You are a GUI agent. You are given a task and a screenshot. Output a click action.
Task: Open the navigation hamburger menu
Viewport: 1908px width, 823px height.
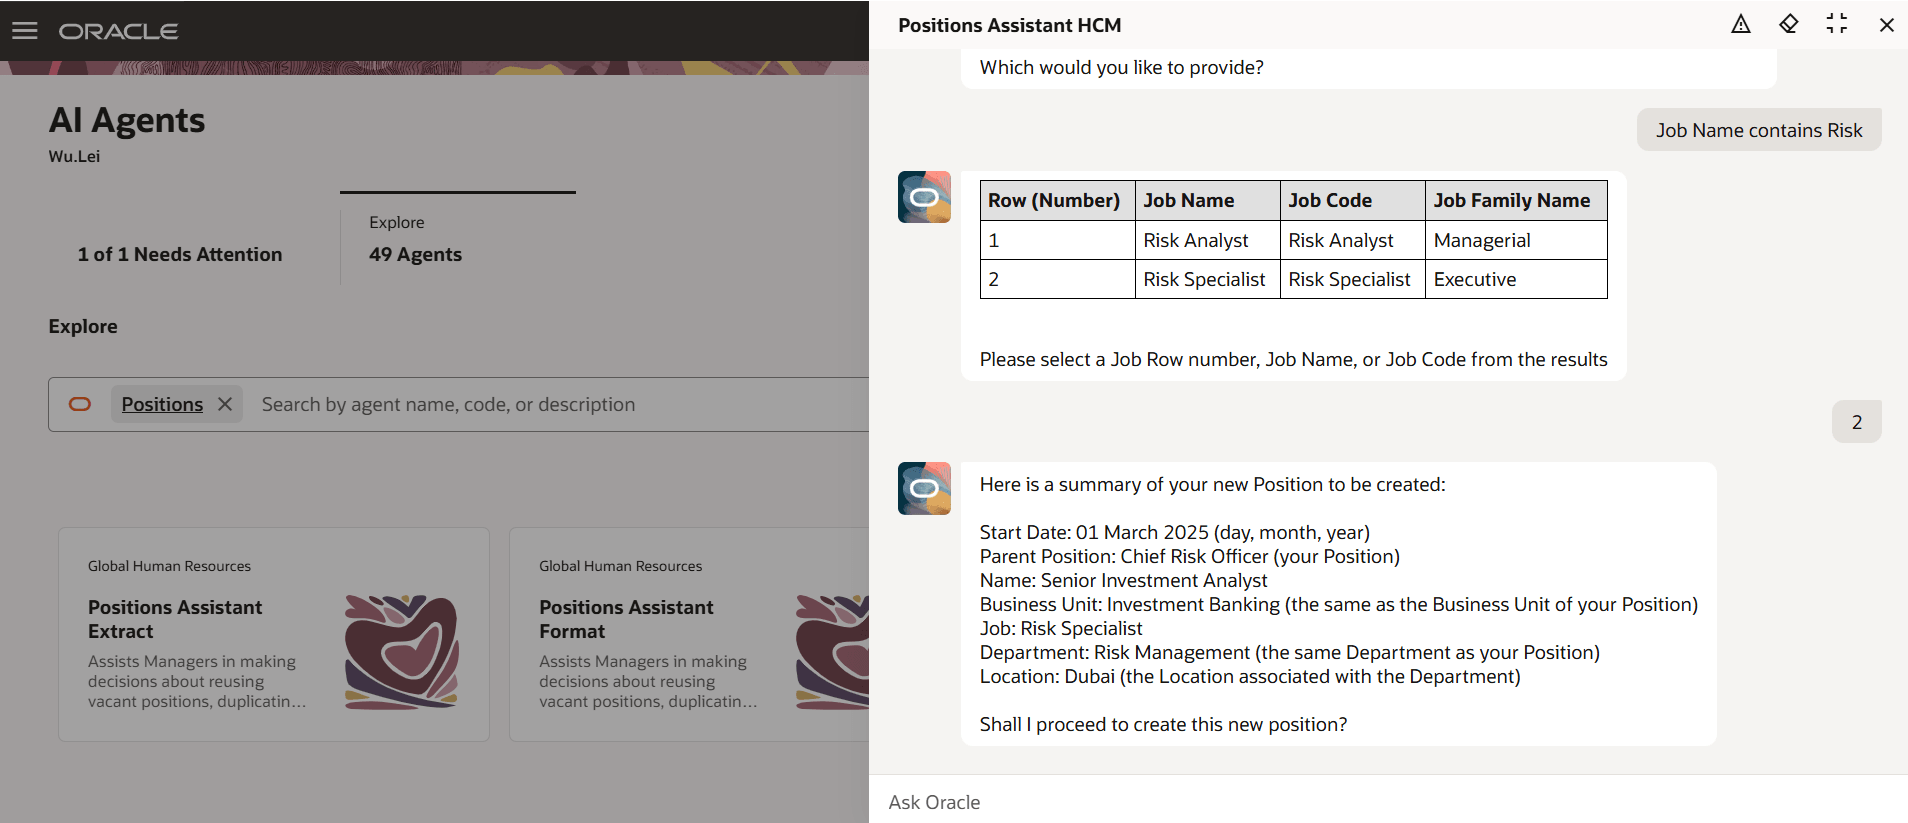click(25, 30)
